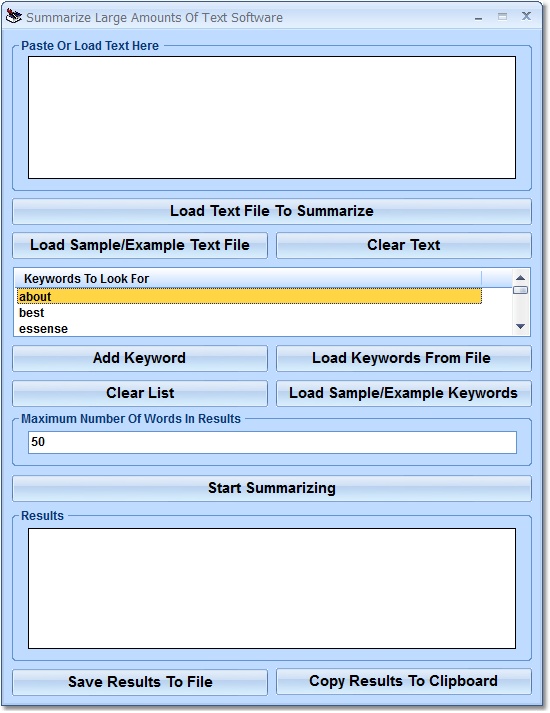This screenshot has height=713, width=550.
Task: Select the 'about' keyword row
Action: tap(249, 296)
